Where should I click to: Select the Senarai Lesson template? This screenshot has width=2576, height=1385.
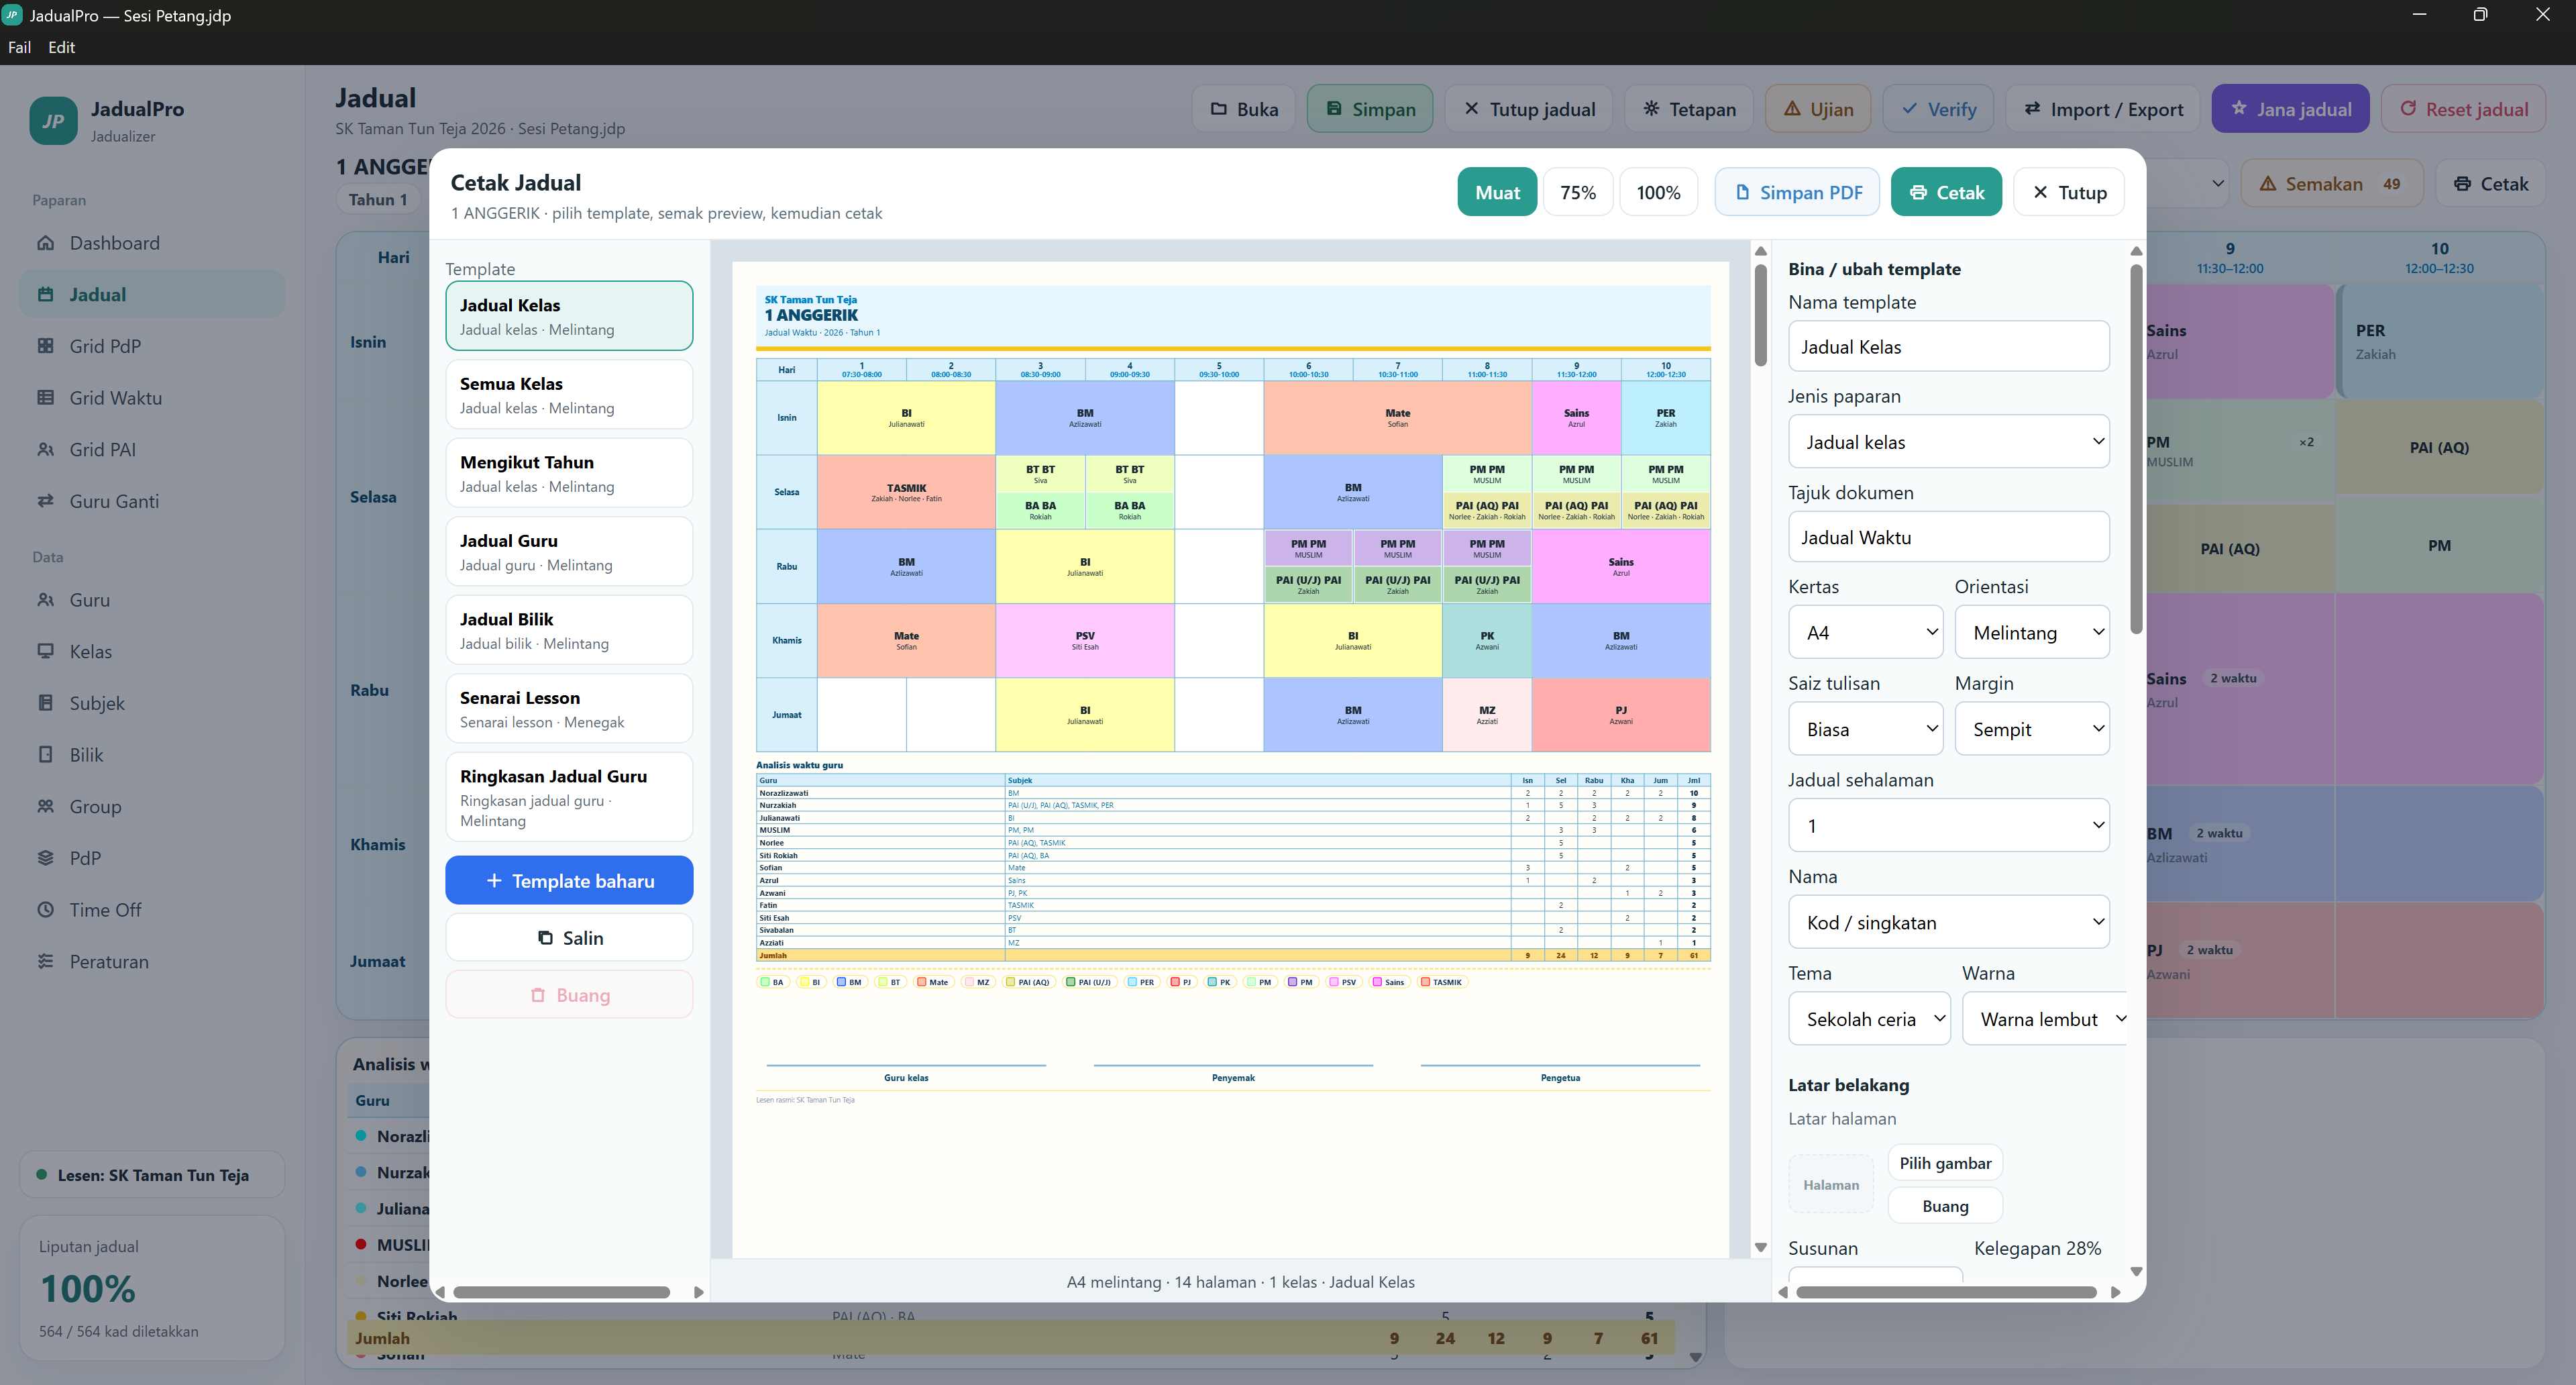[569, 709]
